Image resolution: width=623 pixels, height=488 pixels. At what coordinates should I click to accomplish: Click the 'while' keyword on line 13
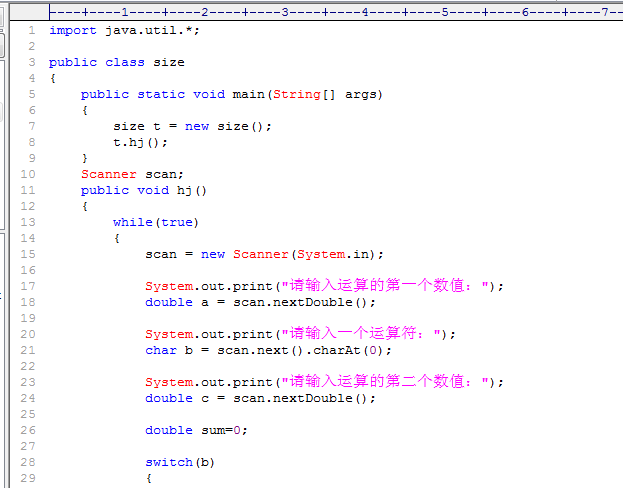[x=133, y=222]
